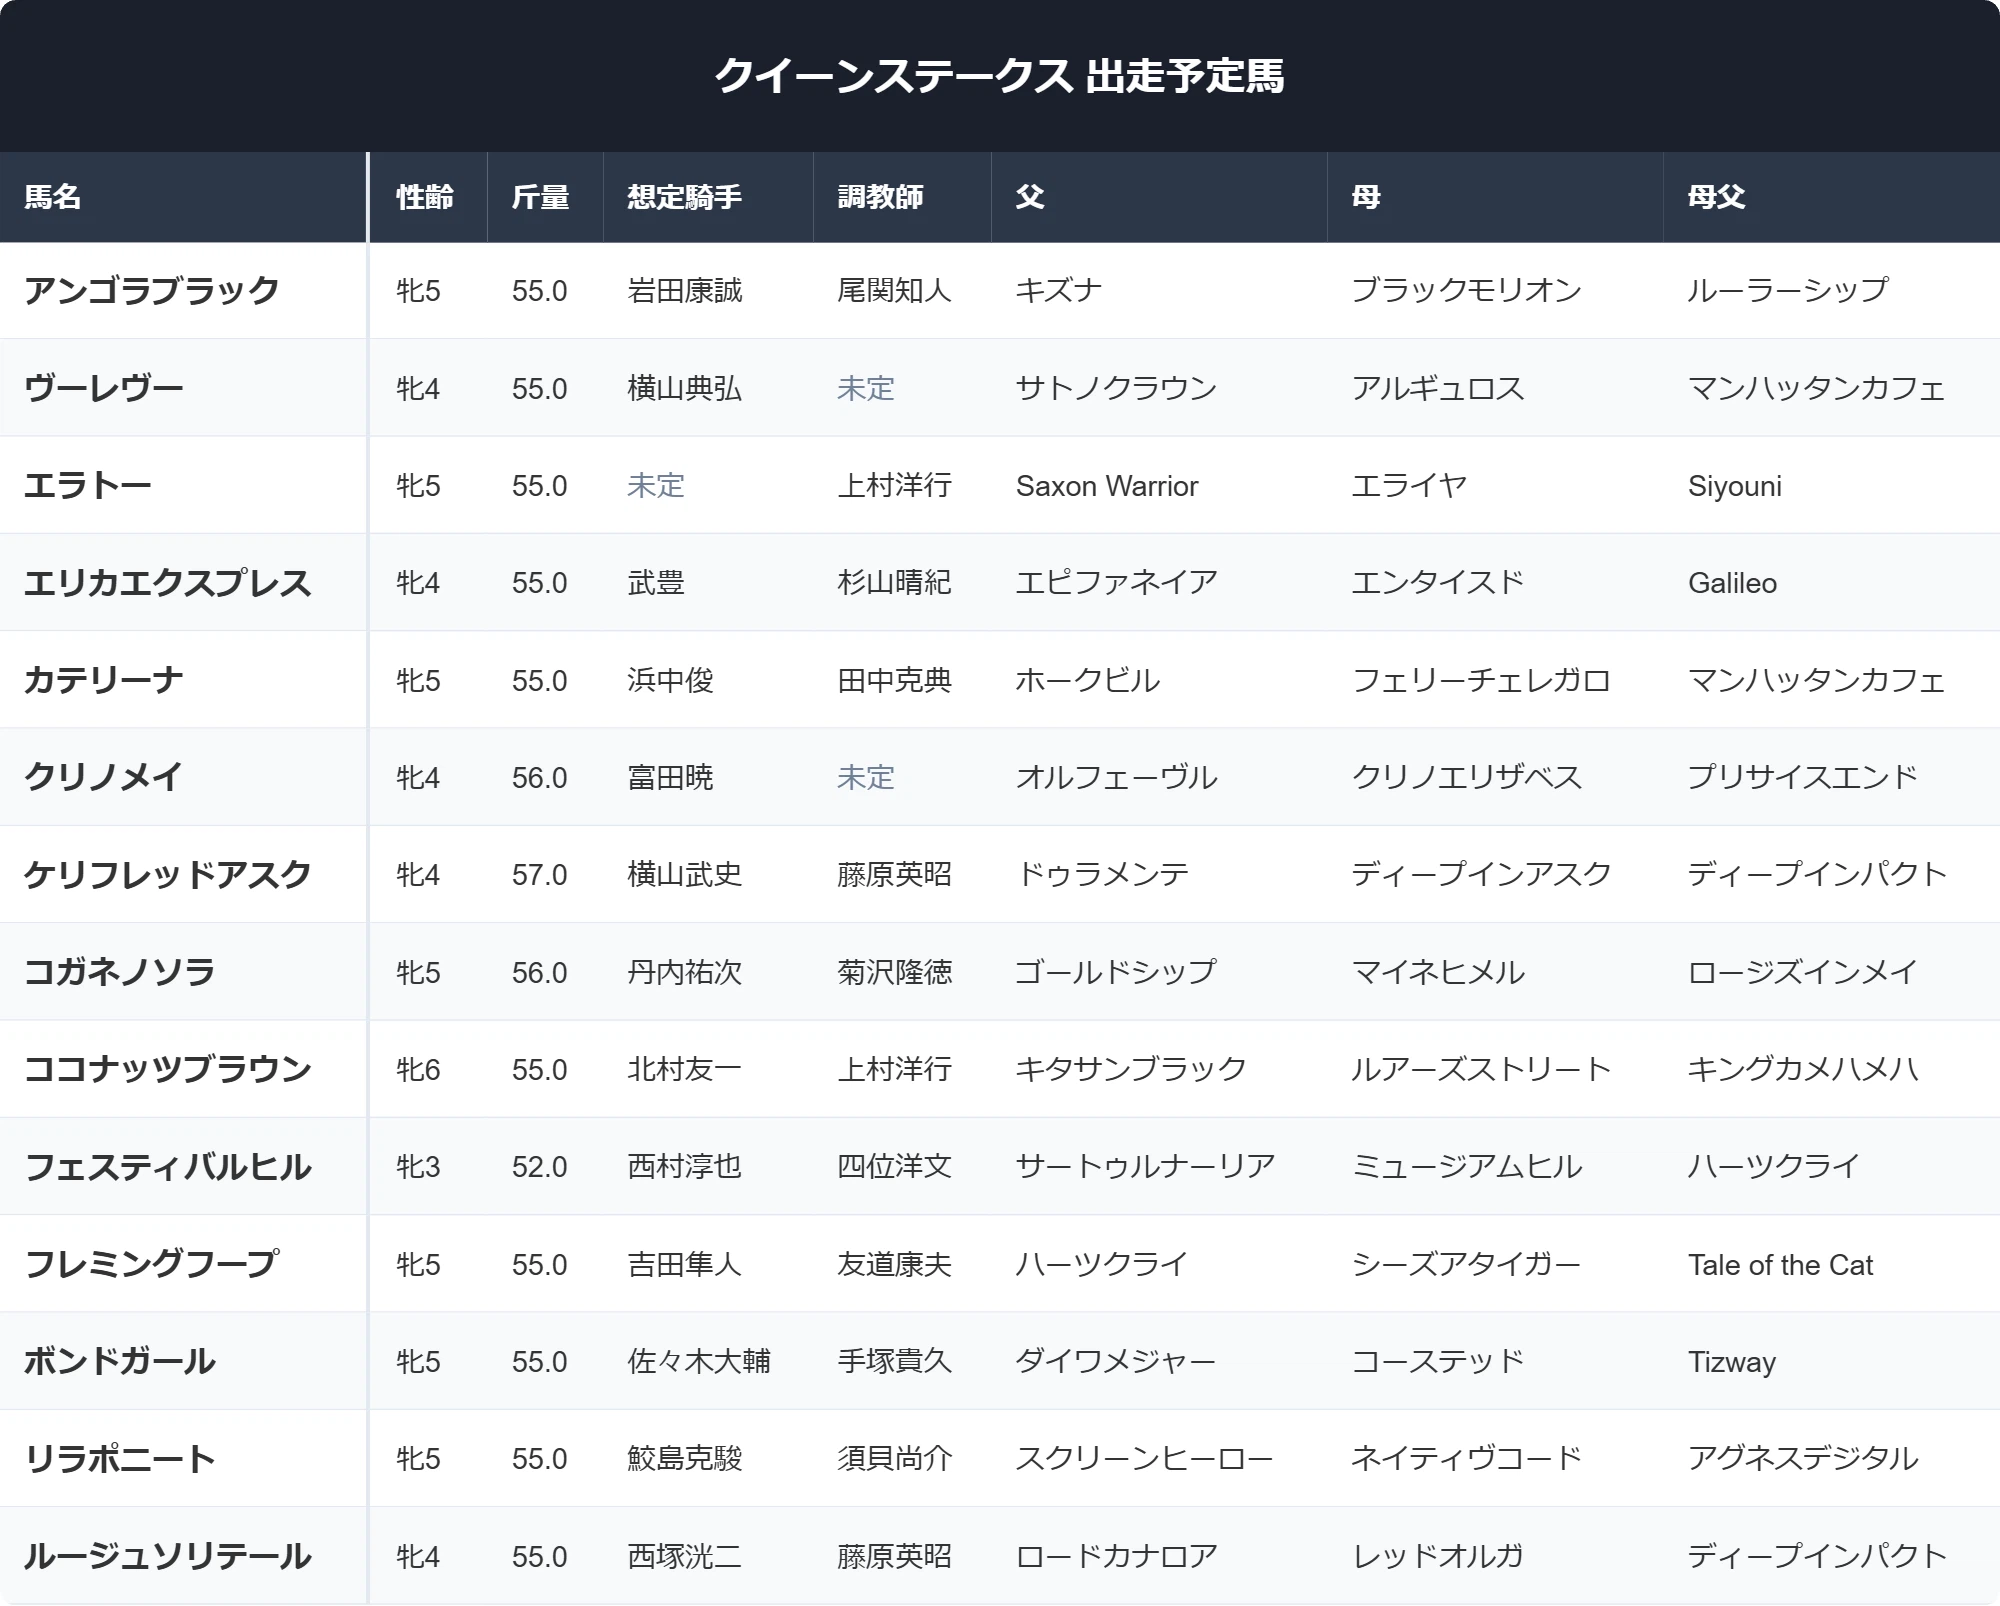Click title クイーンステークス 出走予定馬
Viewport: 2000px width, 1606px height.
point(1000,76)
